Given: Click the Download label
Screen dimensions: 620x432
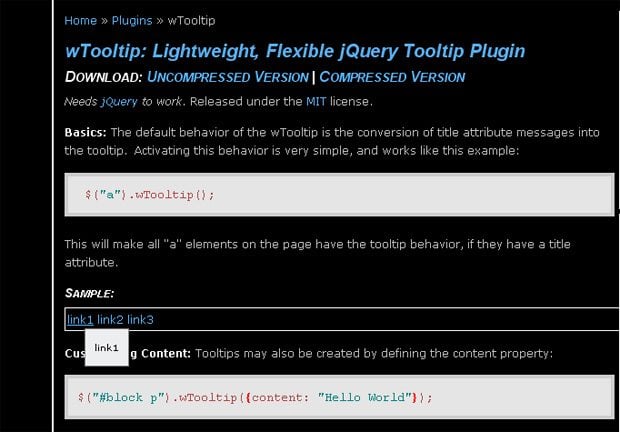Looking at the screenshot, I should pyautogui.click(x=103, y=77).
